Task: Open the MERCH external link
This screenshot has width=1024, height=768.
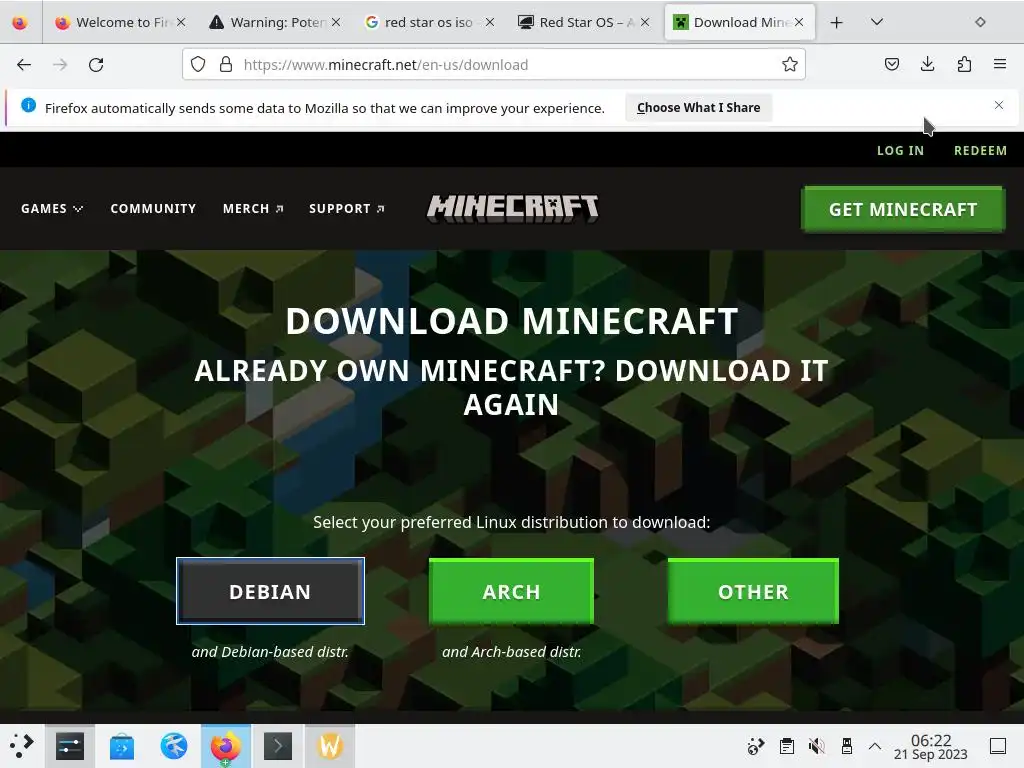Action: click(x=253, y=209)
